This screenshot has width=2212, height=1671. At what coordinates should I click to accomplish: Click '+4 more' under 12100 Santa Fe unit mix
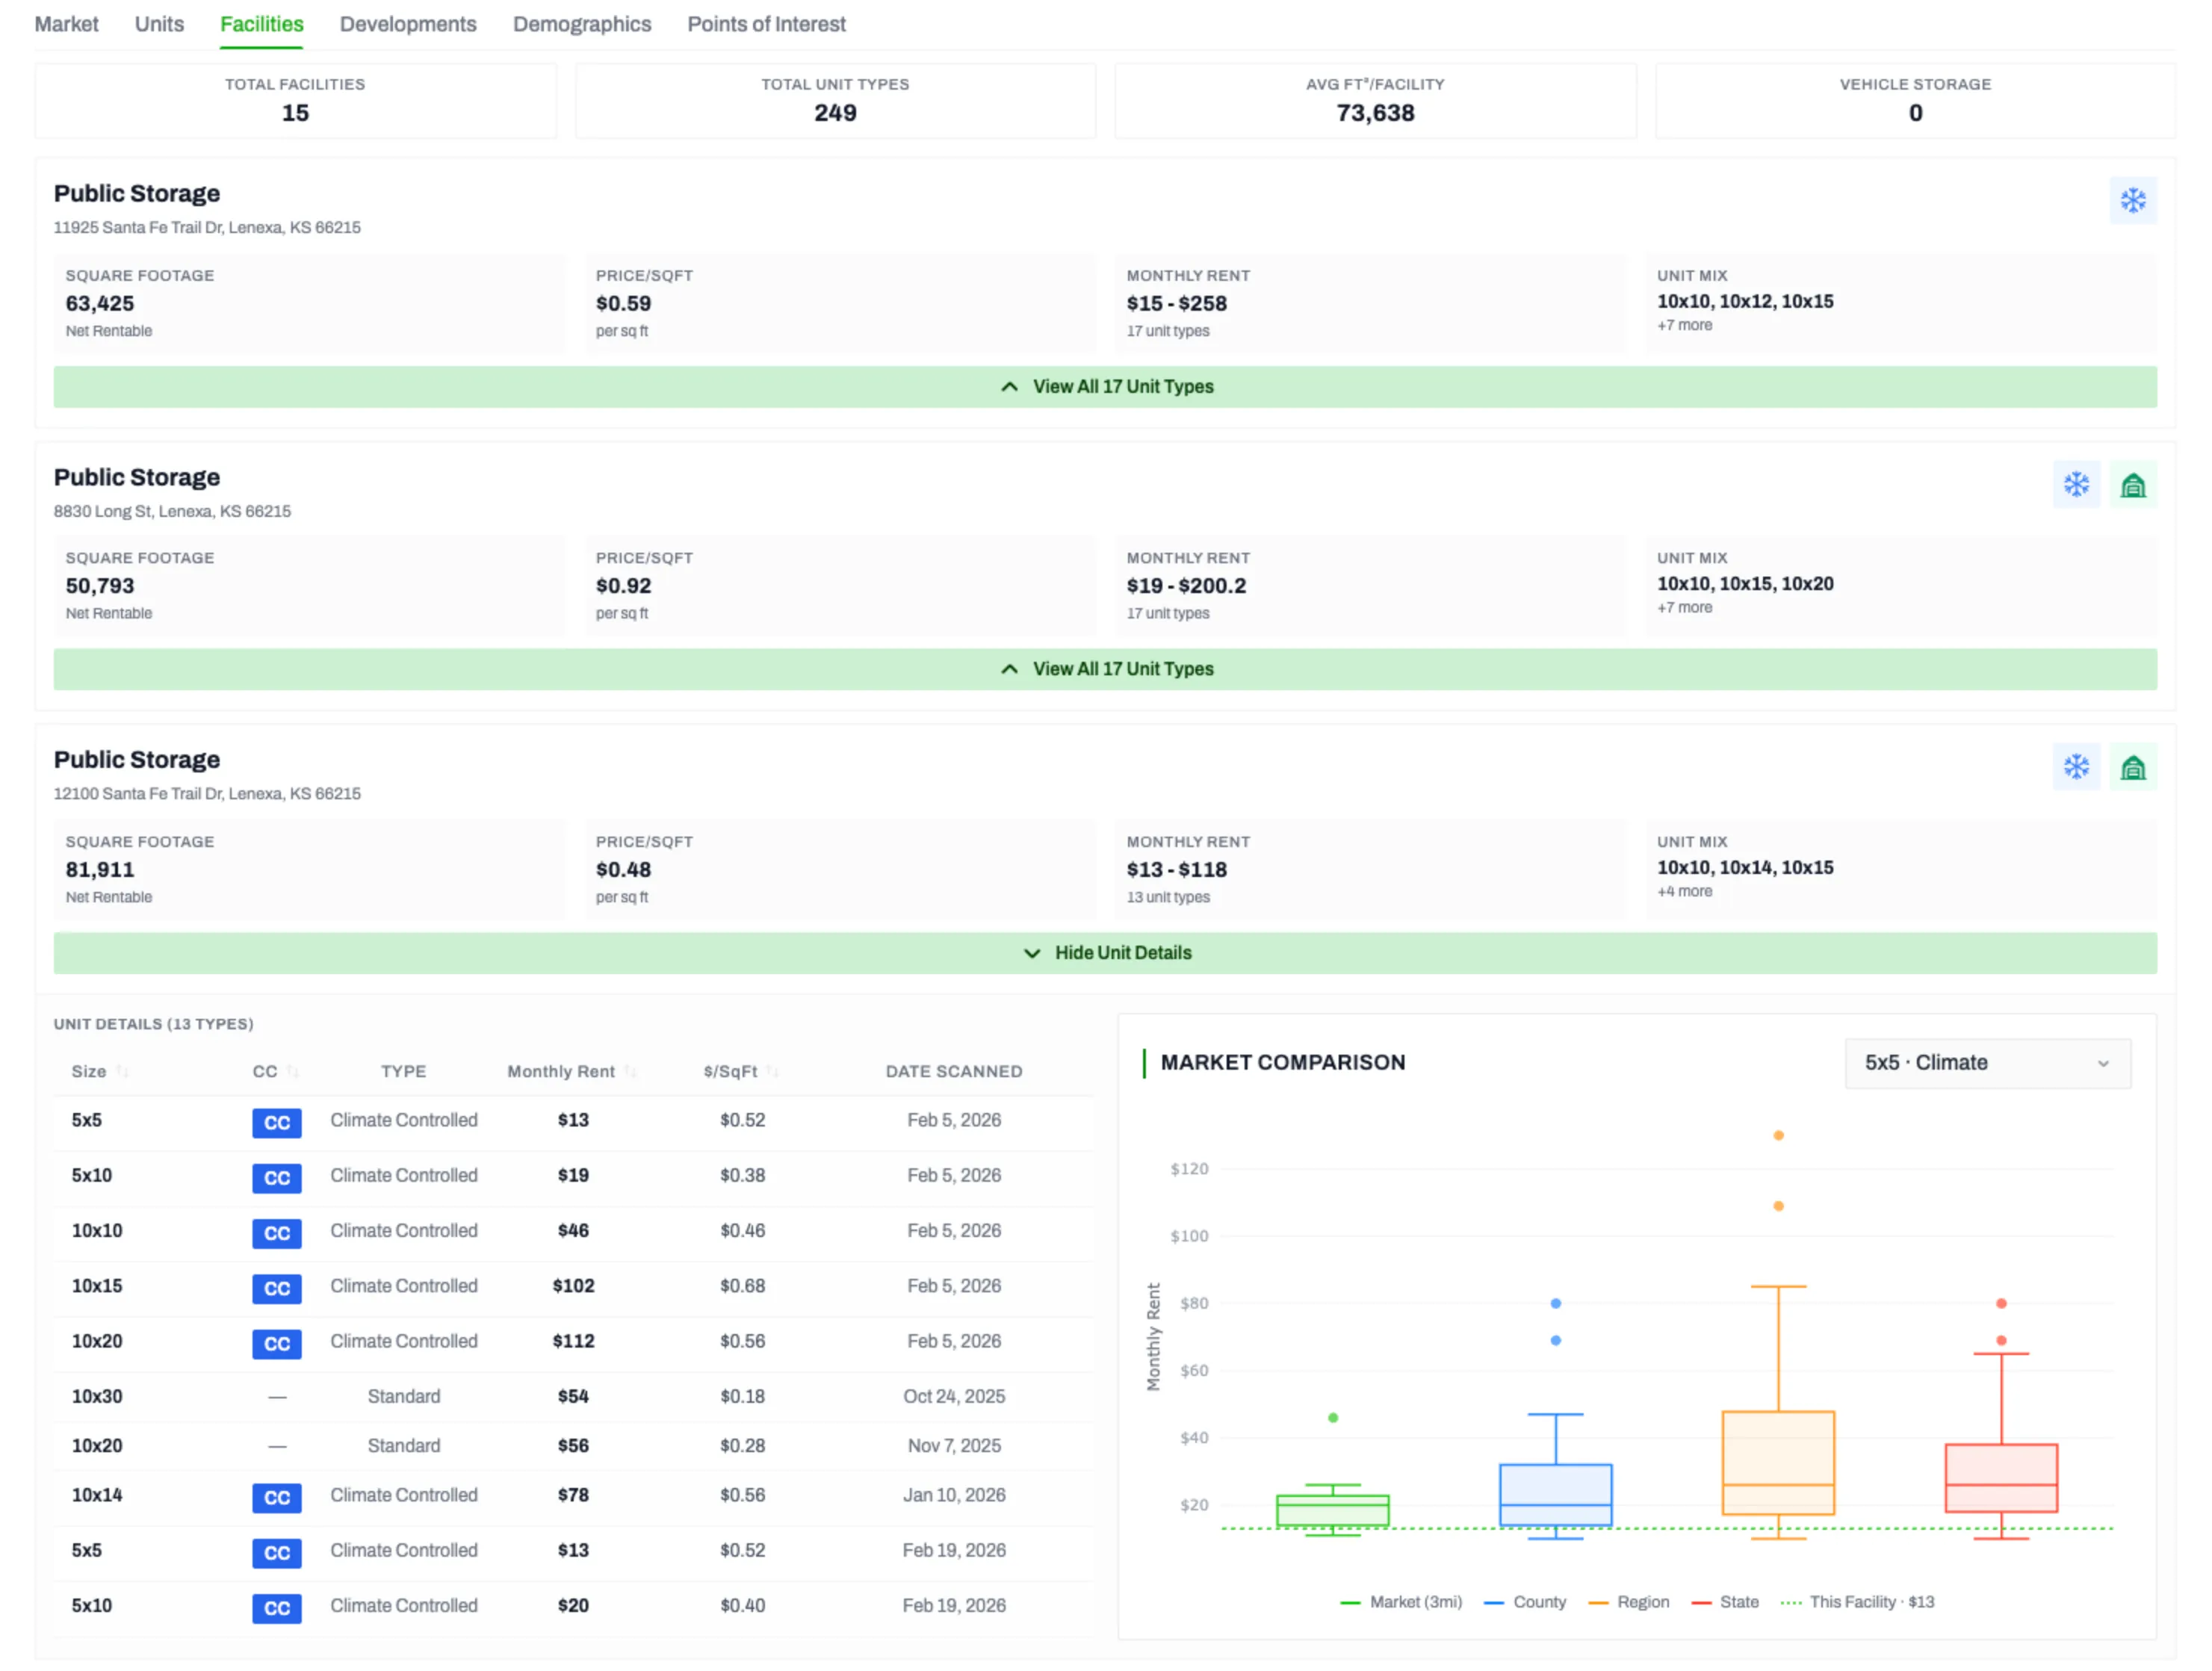click(1684, 892)
